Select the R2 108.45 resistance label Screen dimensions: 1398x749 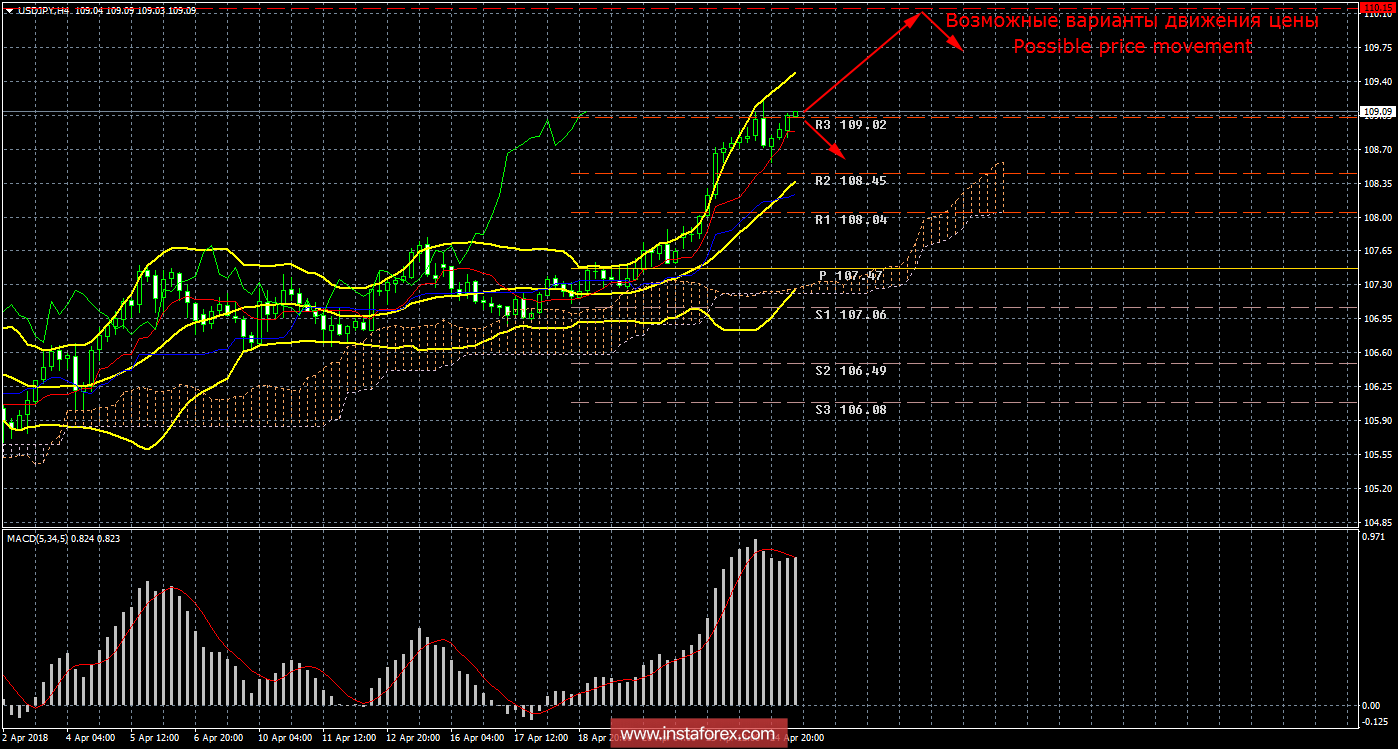(x=850, y=182)
